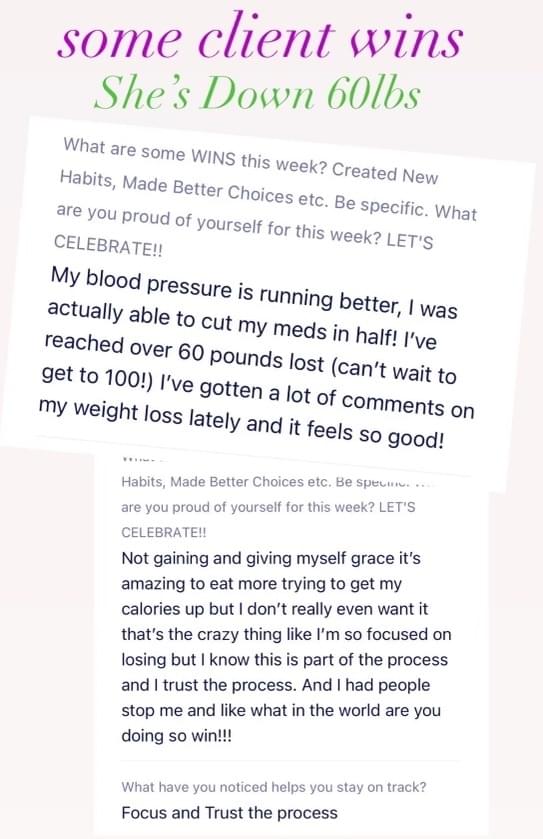Viewport: 543px width, 839px height.
Task: Click the 'She's Down 60lbs' subtitle
Action: point(257,93)
